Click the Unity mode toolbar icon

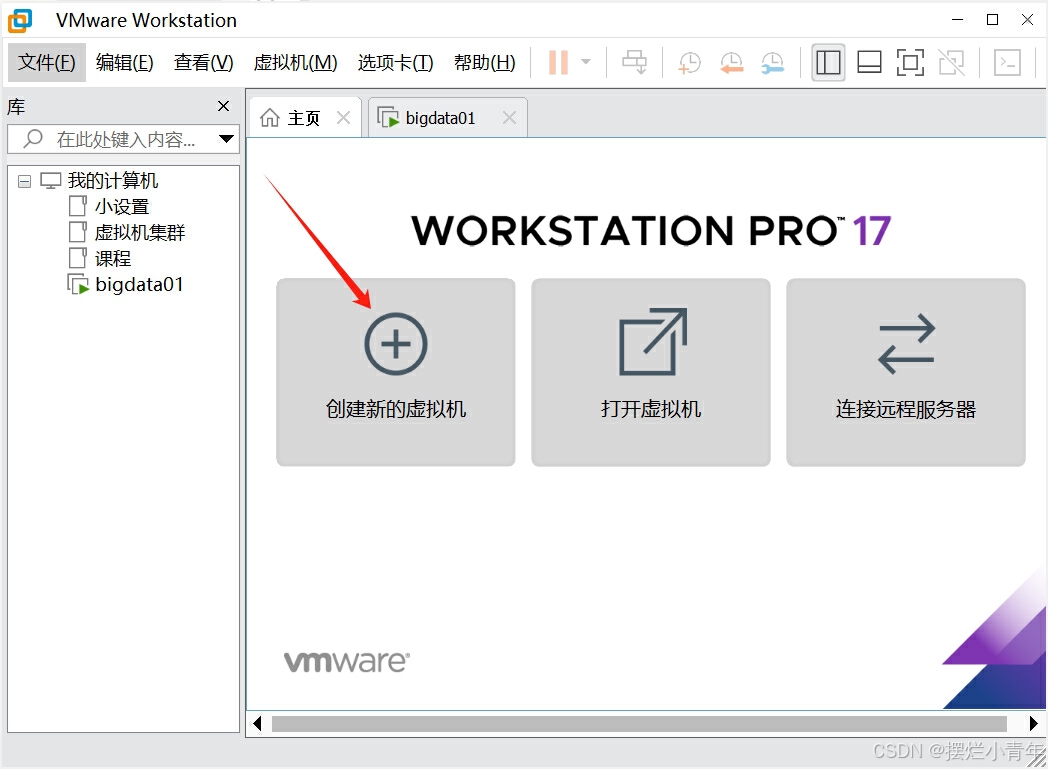click(952, 63)
